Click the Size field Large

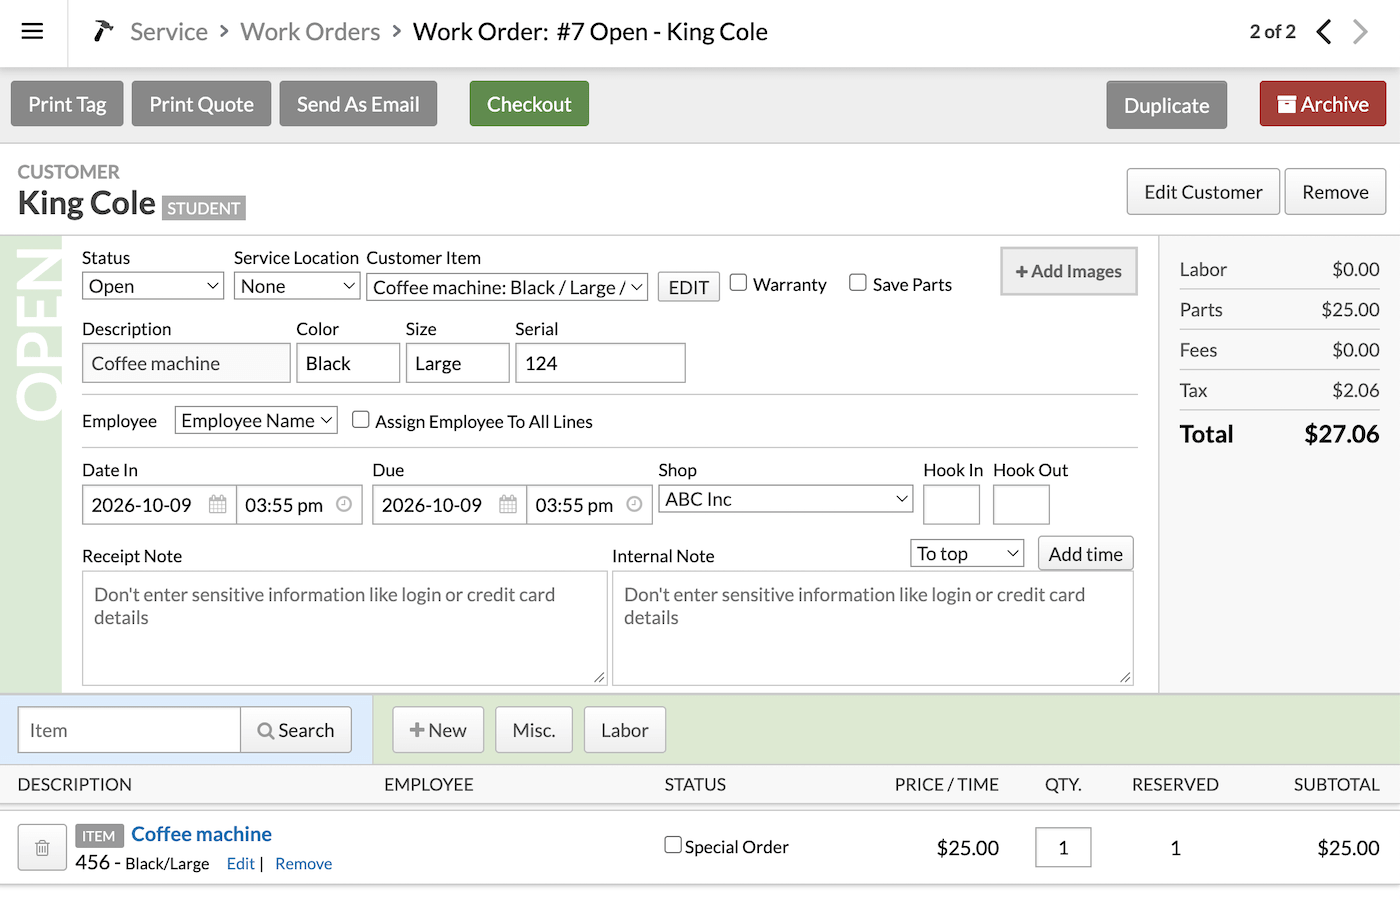(x=457, y=363)
